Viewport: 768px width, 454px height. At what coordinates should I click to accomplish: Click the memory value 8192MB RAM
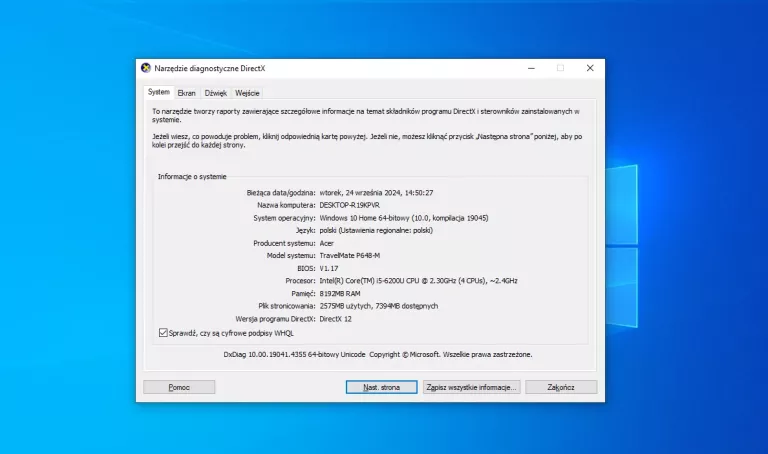click(x=339, y=293)
